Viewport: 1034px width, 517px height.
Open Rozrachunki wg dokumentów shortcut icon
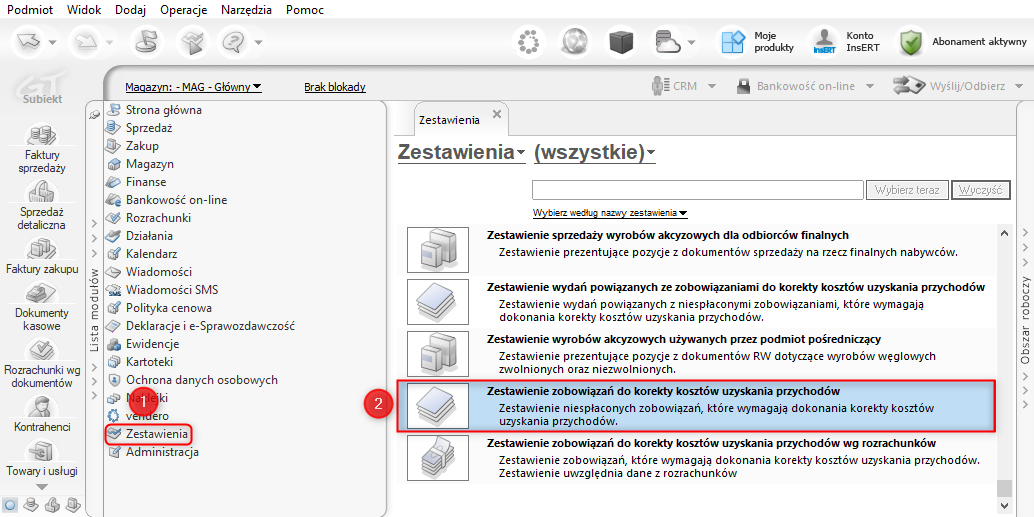click(x=42, y=351)
